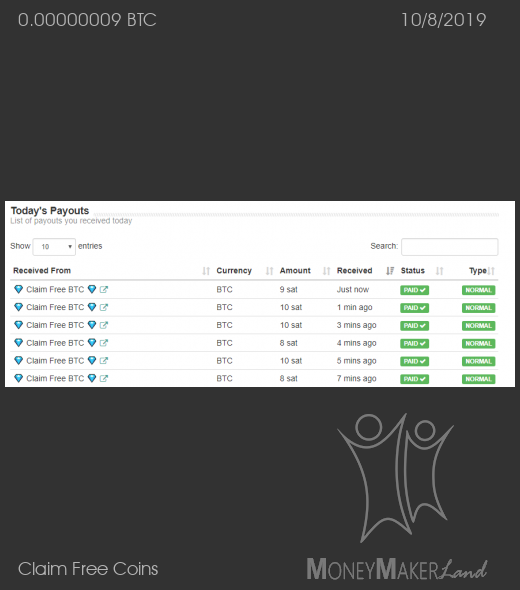Open external link icon in 3 mins ago row
This screenshot has width=520, height=590.
tap(104, 325)
